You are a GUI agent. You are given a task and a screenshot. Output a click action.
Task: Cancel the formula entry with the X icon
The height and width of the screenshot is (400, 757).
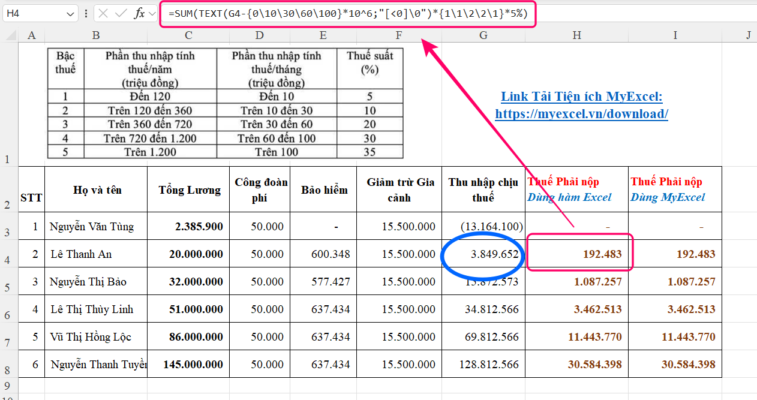click(x=102, y=15)
